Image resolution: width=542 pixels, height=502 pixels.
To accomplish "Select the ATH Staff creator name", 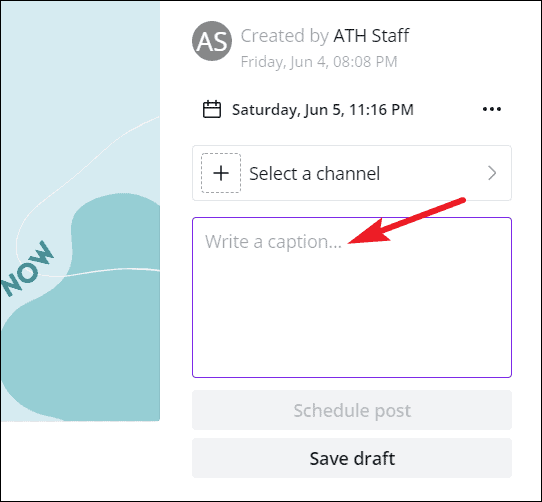I will [x=371, y=35].
